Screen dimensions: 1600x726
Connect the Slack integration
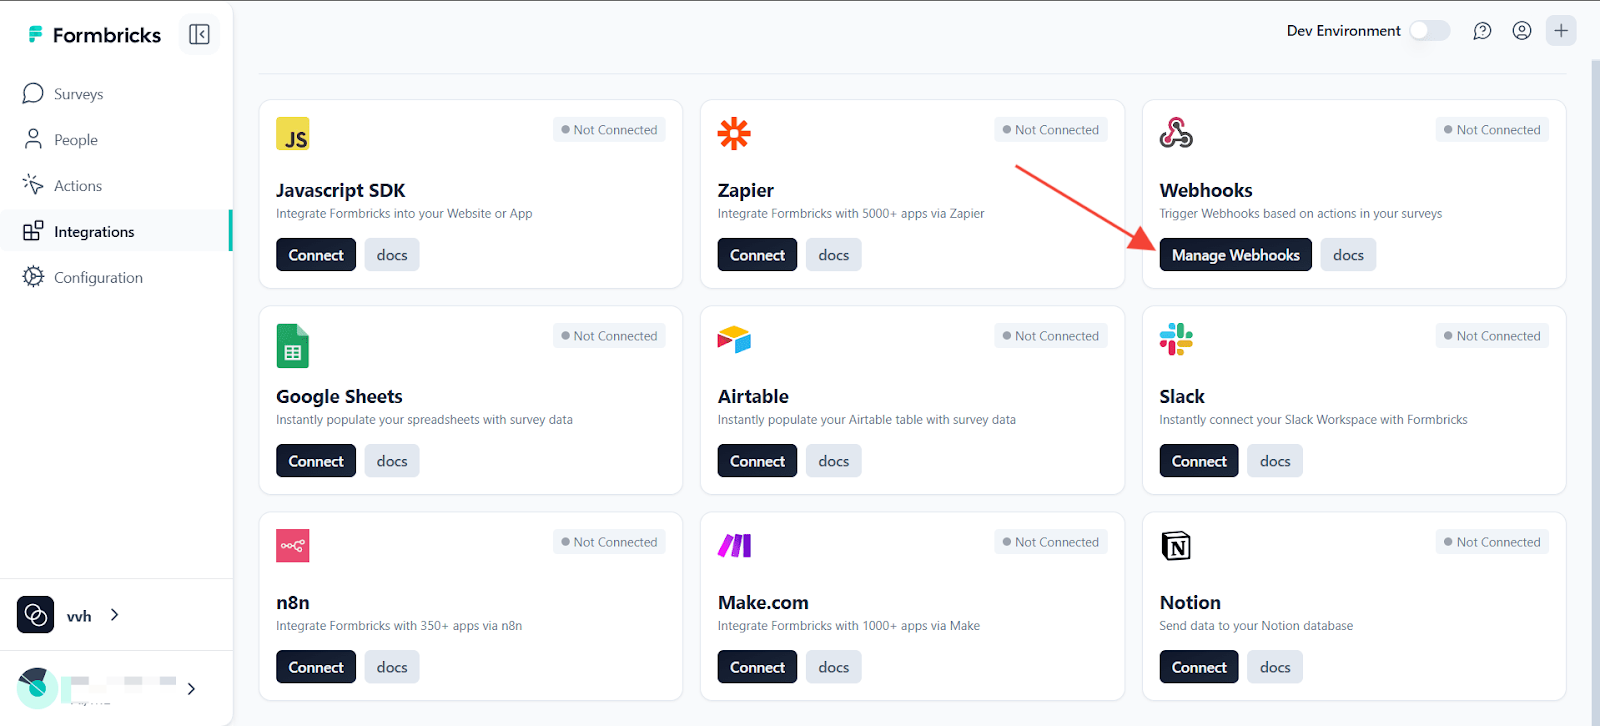pos(1199,461)
